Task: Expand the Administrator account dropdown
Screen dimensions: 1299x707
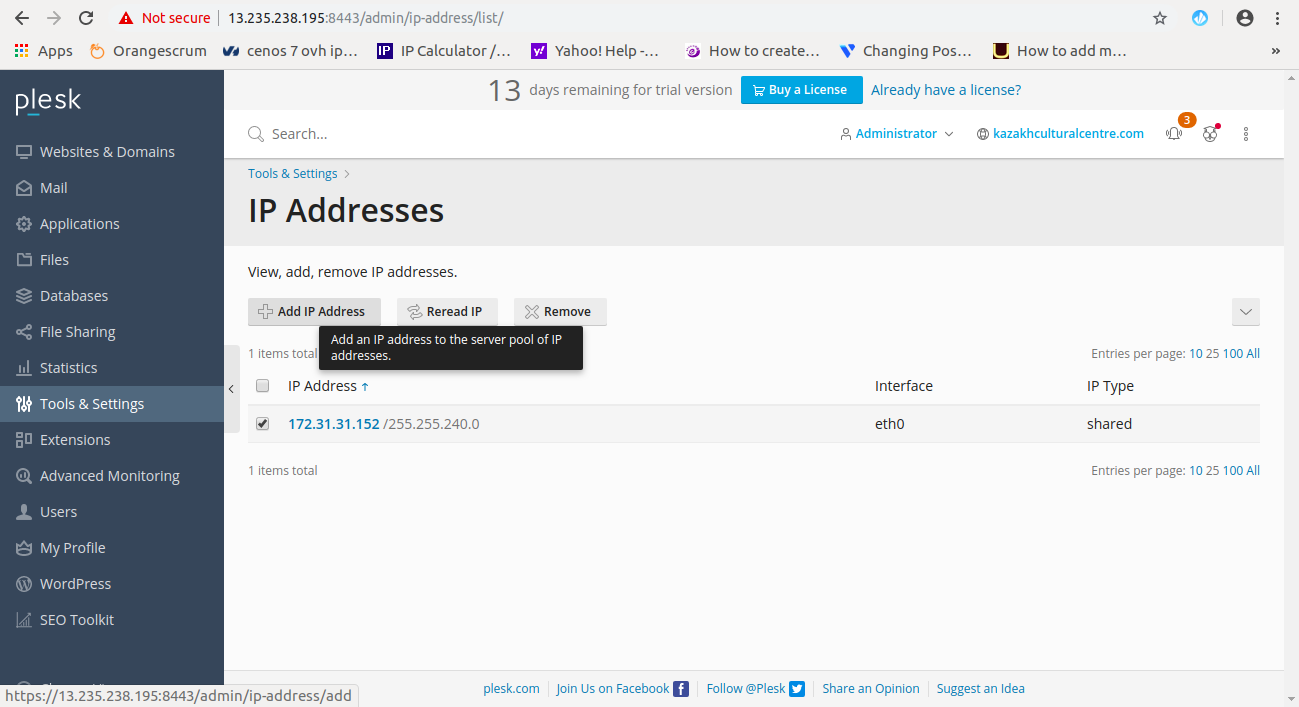Action: pos(897,134)
